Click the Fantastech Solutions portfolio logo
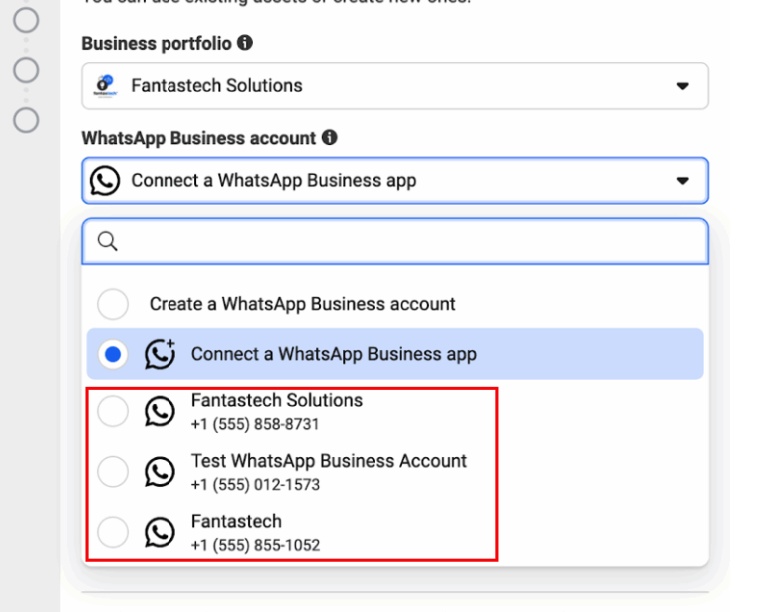762x612 pixels. click(x=105, y=86)
